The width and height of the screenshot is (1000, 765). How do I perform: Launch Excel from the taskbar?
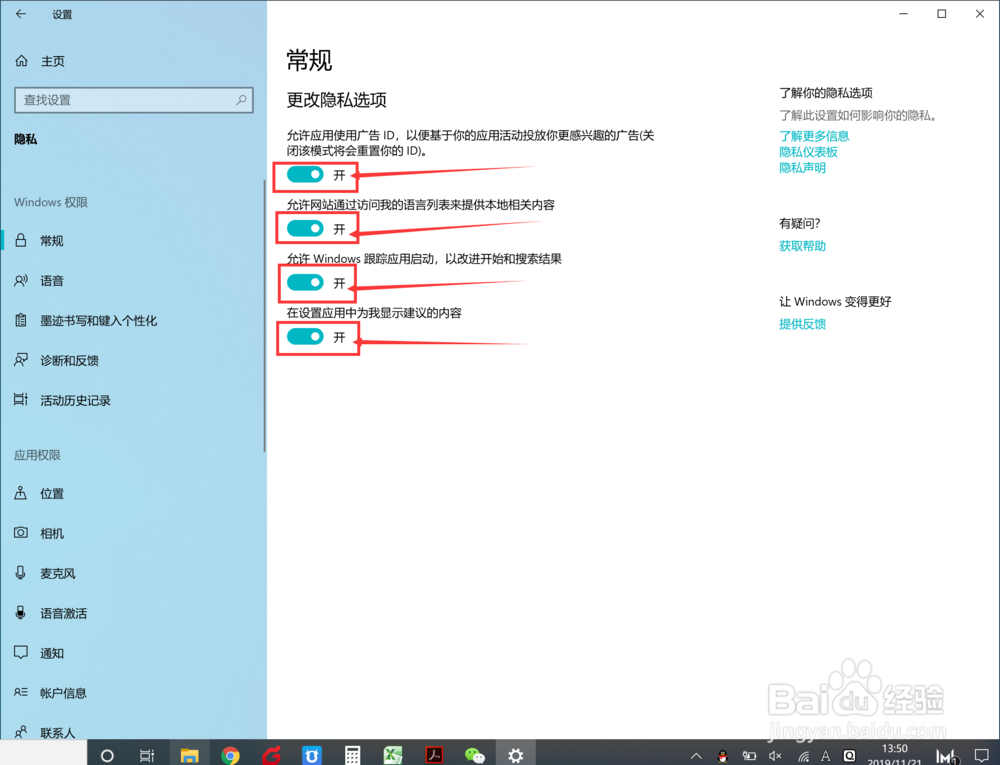392,754
